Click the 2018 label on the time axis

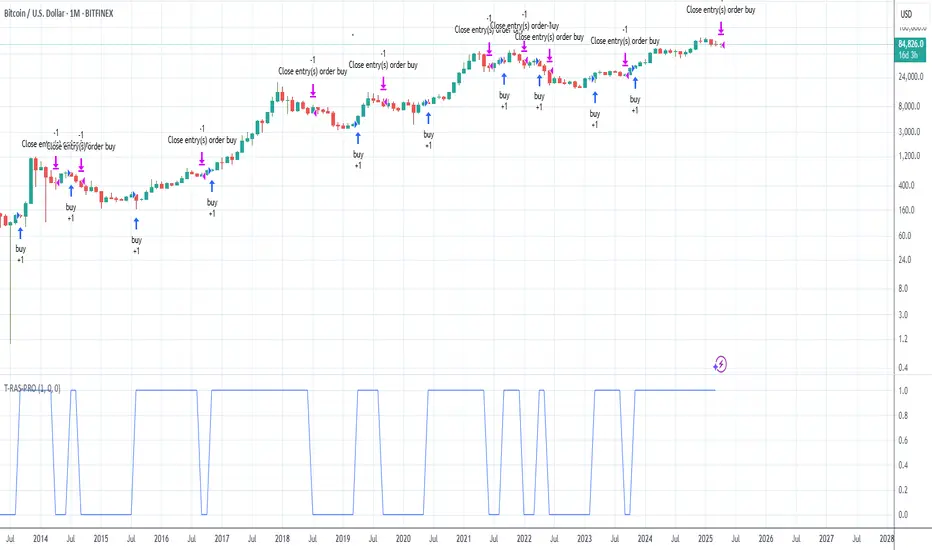(x=282, y=539)
